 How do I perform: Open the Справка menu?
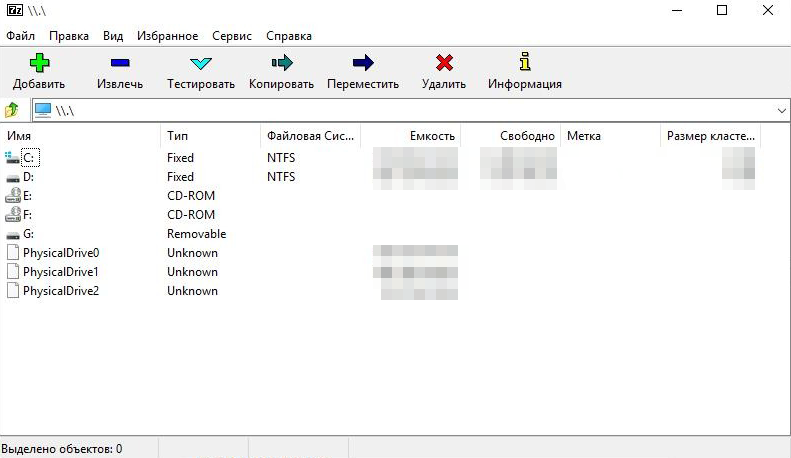pos(289,36)
